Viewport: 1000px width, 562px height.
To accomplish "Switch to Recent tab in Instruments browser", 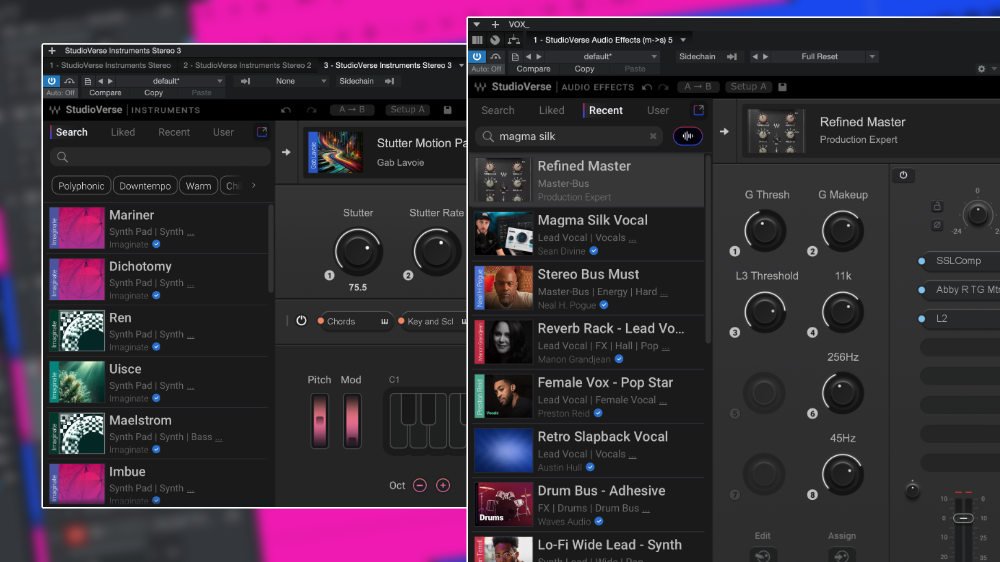I will pos(174,132).
